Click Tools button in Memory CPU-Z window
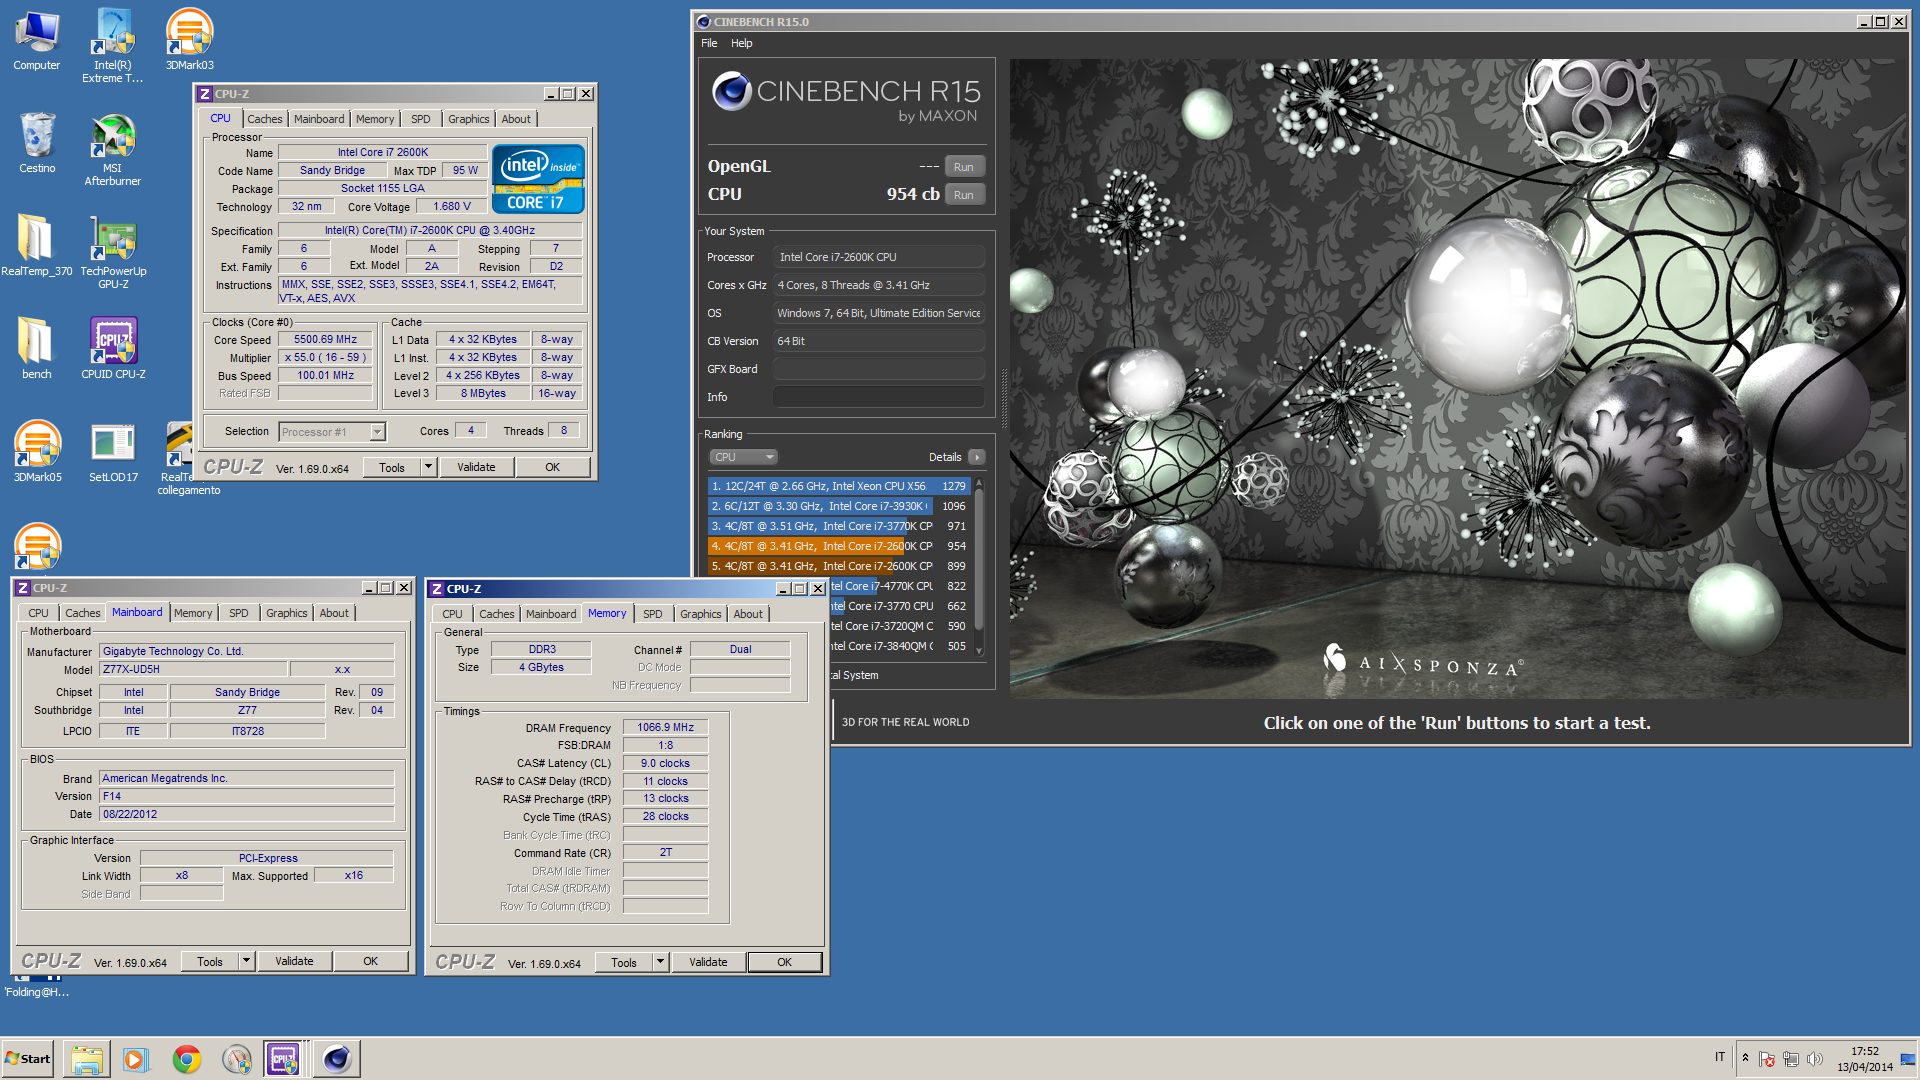 coord(624,962)
